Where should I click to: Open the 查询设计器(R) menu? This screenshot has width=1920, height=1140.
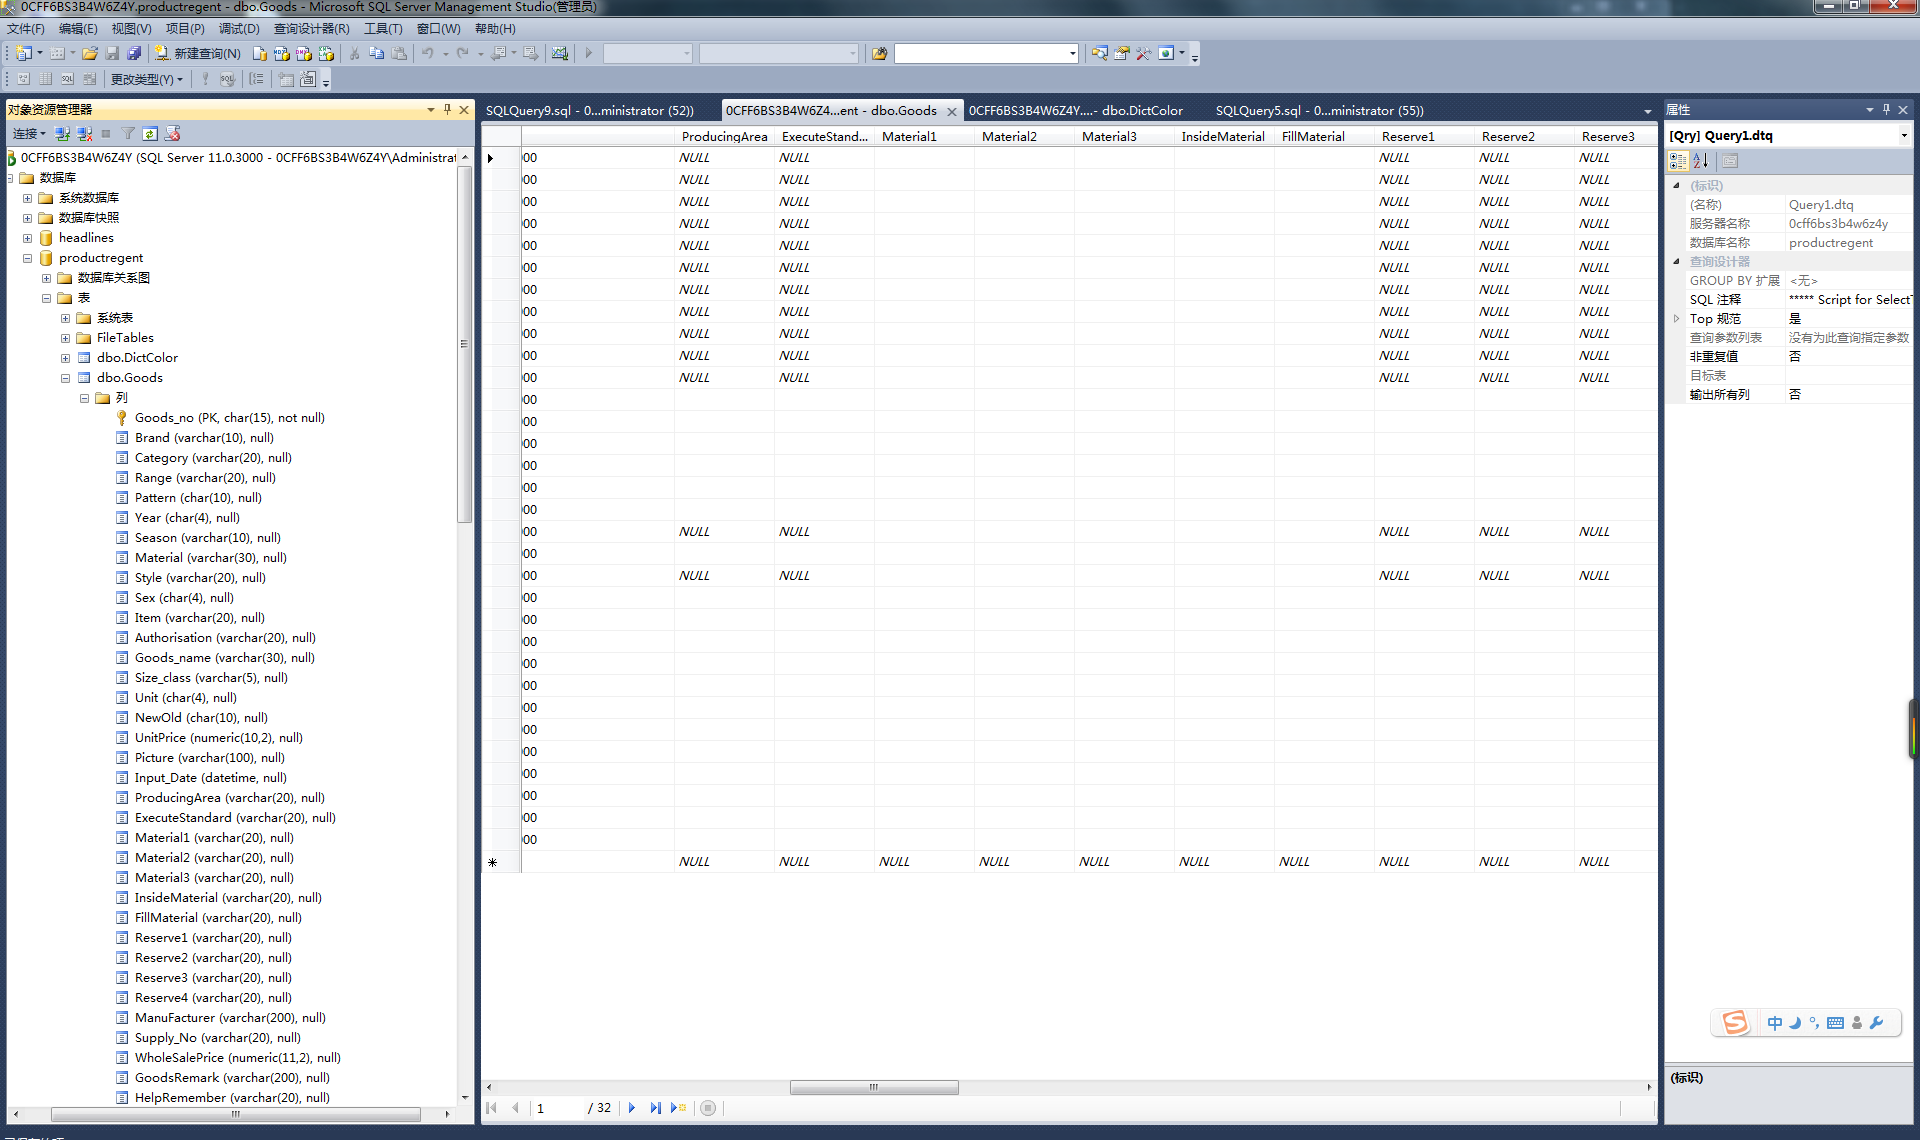tap(312, 28)
